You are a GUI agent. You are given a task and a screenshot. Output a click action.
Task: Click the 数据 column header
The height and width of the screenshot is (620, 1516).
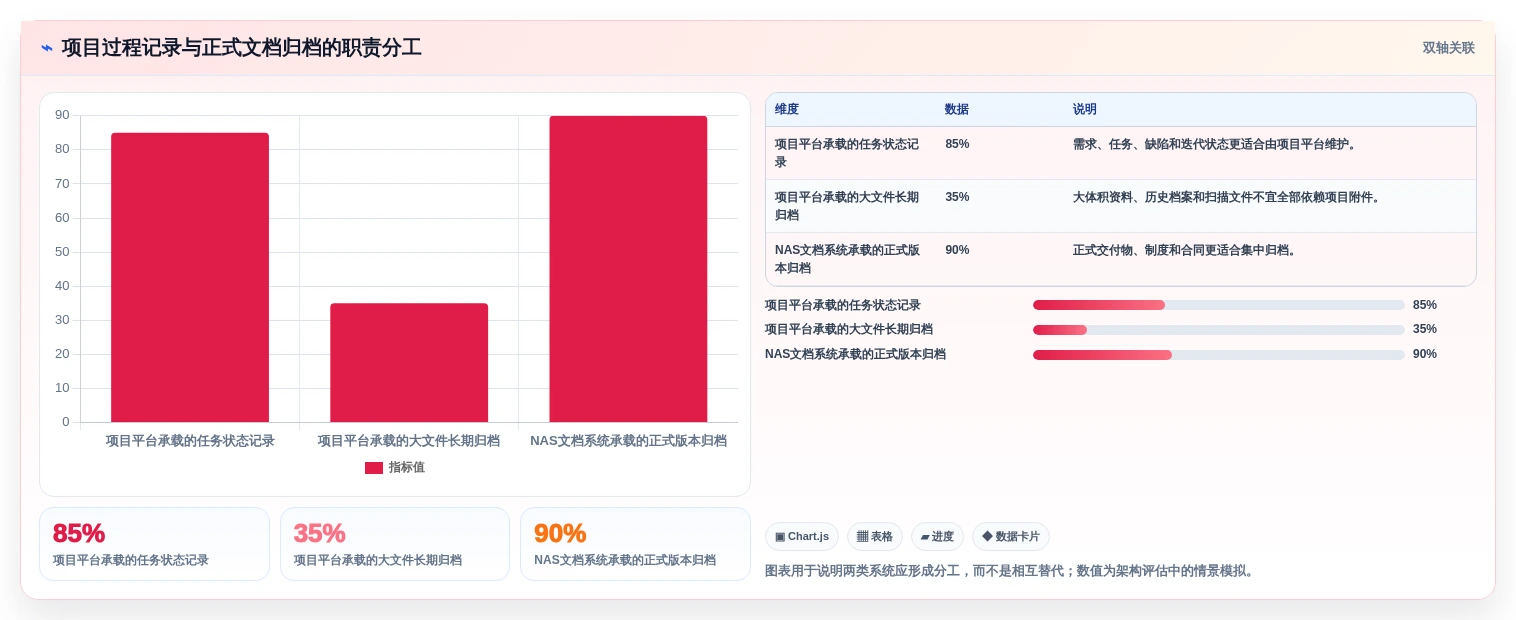957,109
